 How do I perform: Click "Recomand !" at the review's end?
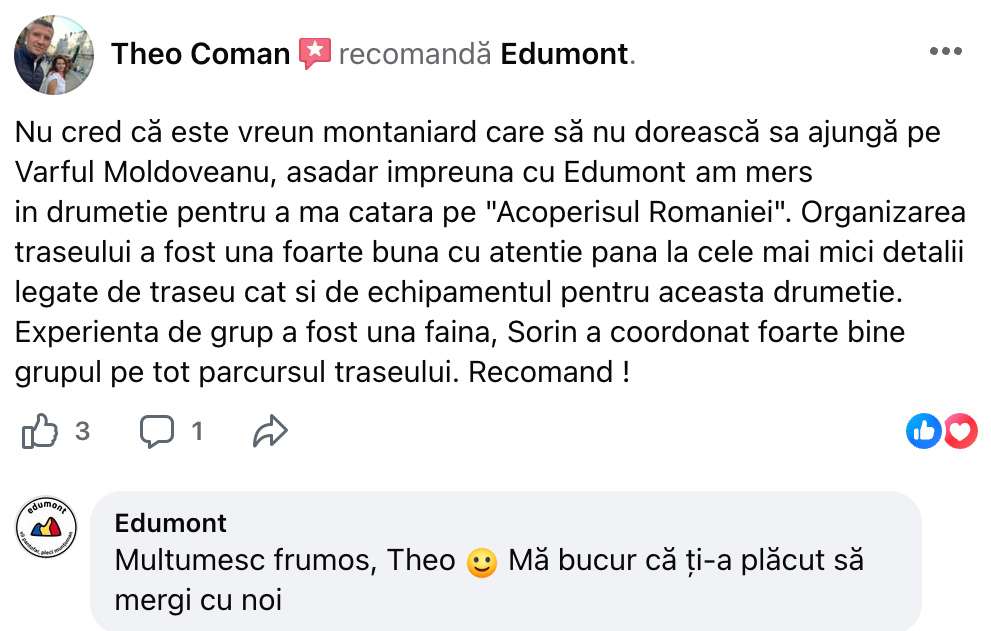[549, 373]
